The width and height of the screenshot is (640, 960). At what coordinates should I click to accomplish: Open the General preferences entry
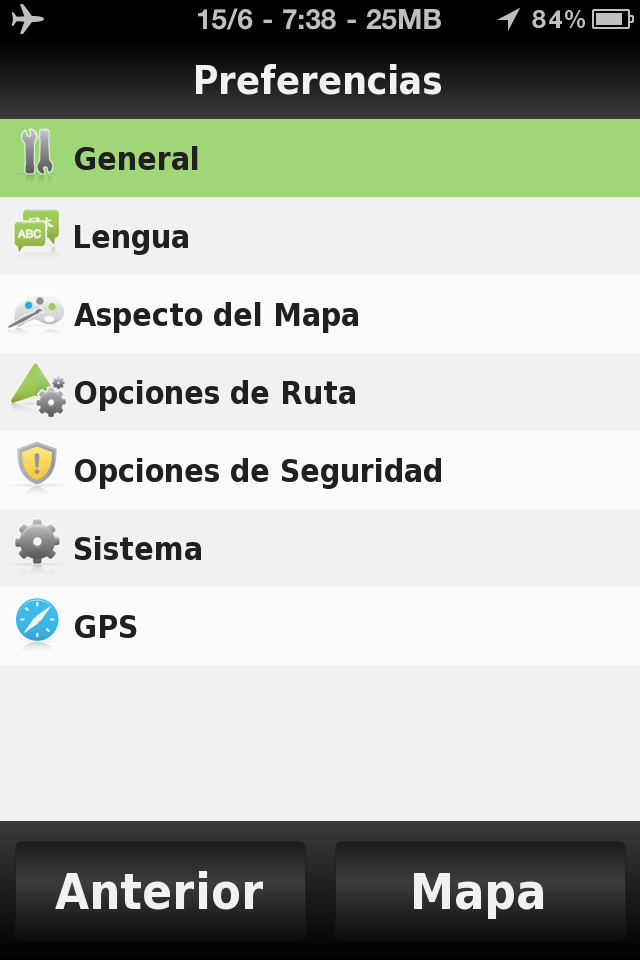(x=320, y=158)
